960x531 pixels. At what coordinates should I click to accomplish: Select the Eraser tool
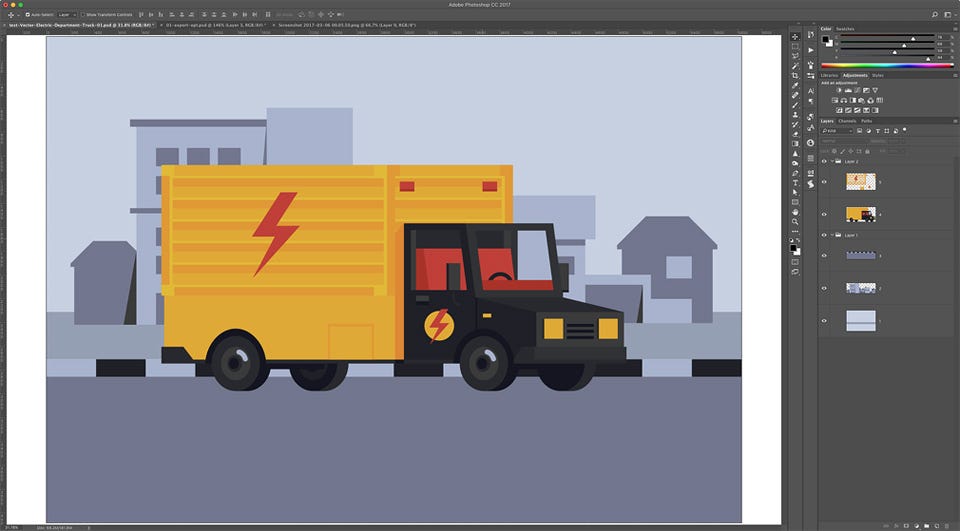(795, 134)
